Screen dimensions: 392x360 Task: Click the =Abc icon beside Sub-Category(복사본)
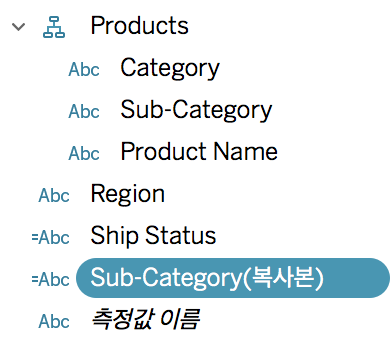pyautogui.click(x=51, y=280)
